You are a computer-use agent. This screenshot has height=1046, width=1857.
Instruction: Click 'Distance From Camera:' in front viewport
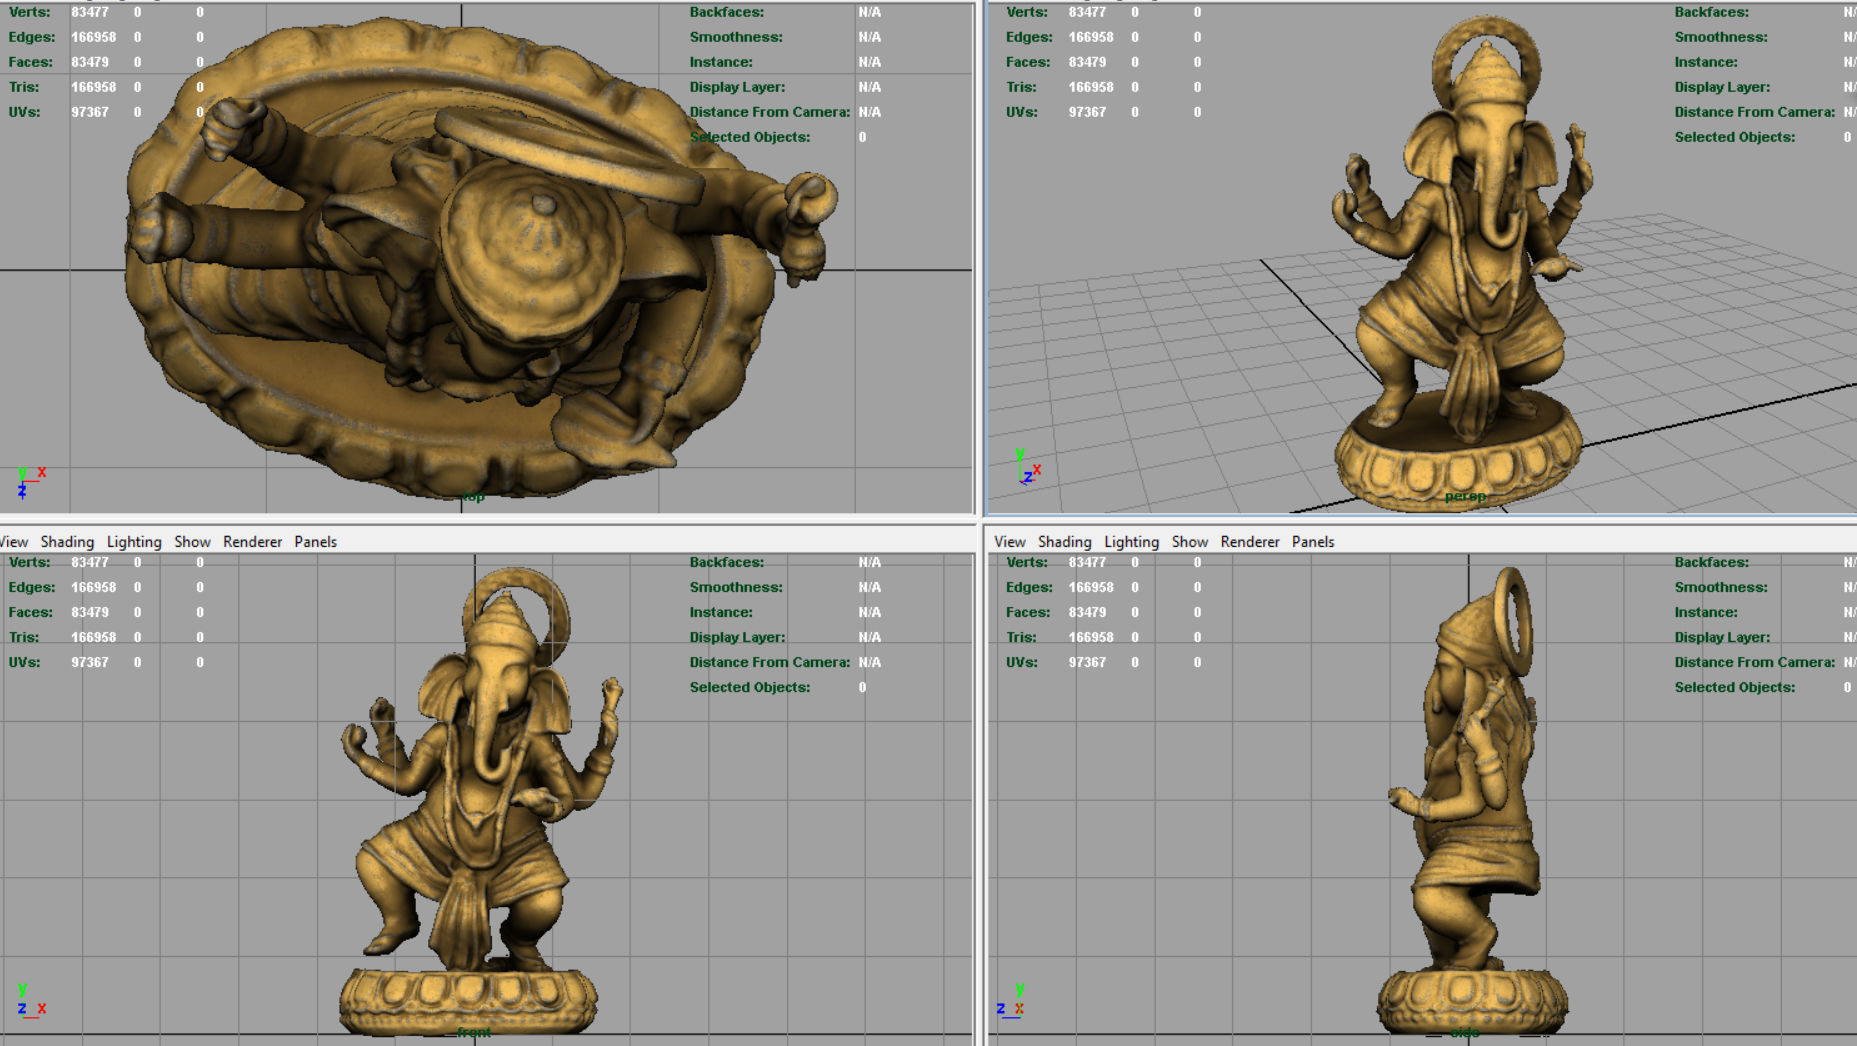pyautogui.click(x=770, y=662)
